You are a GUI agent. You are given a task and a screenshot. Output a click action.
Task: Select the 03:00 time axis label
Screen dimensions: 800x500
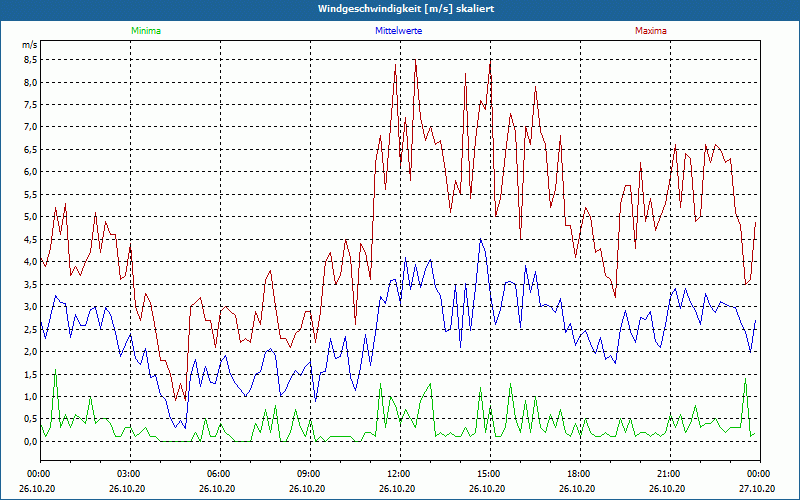[x=129, y=474]
